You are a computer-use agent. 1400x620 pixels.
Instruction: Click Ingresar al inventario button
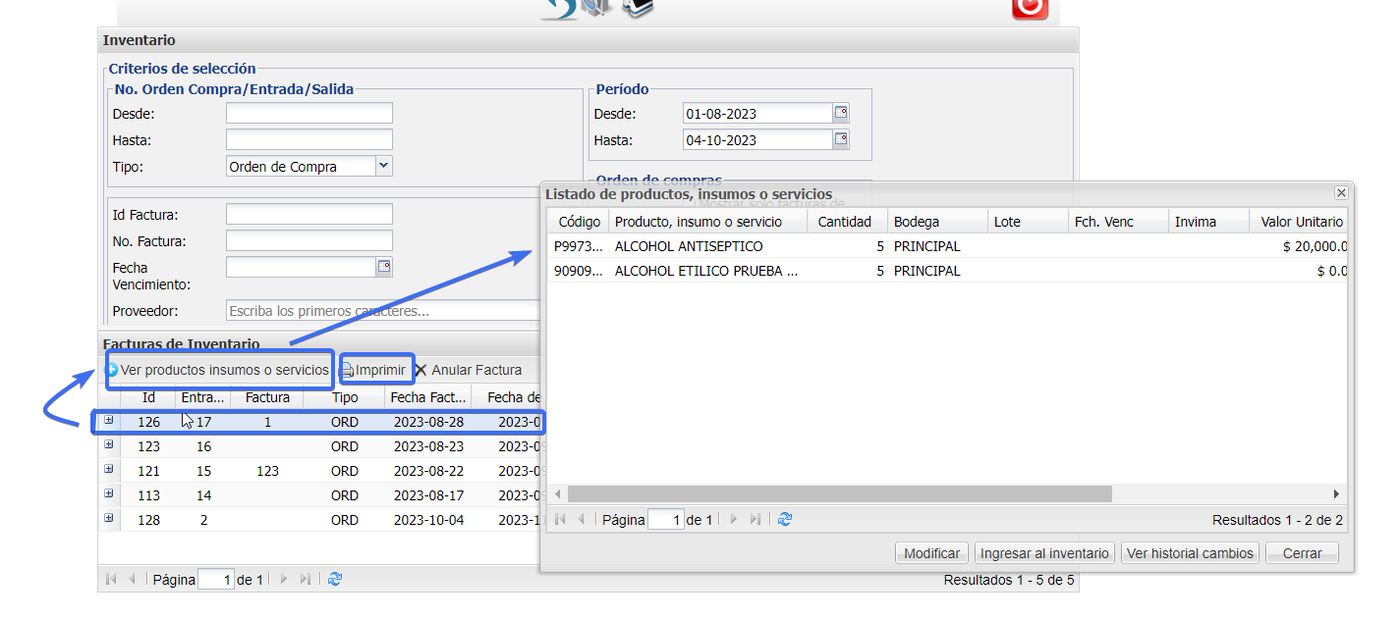(x=1045, y=553)
